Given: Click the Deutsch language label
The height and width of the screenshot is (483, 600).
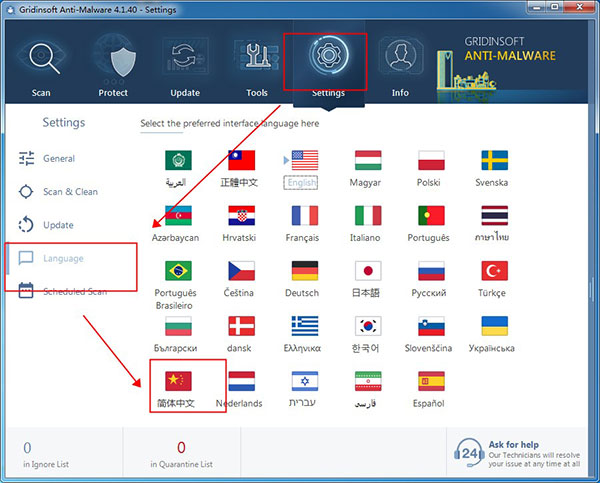Looking at the screenshot, I should point(302,293).
